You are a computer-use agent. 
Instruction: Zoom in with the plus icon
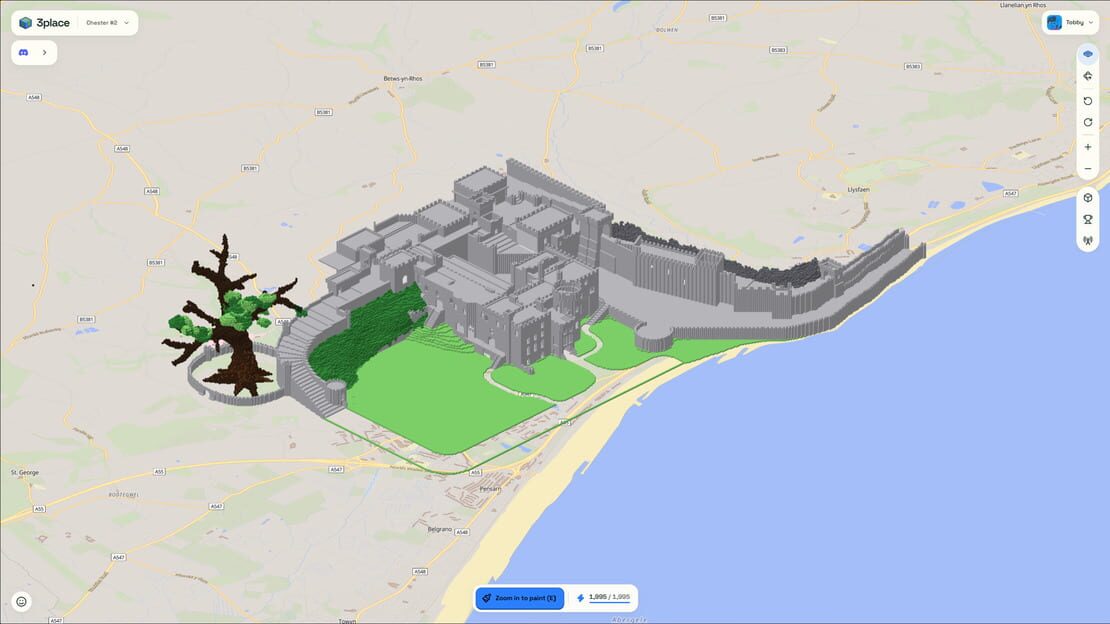[1087, 147]
